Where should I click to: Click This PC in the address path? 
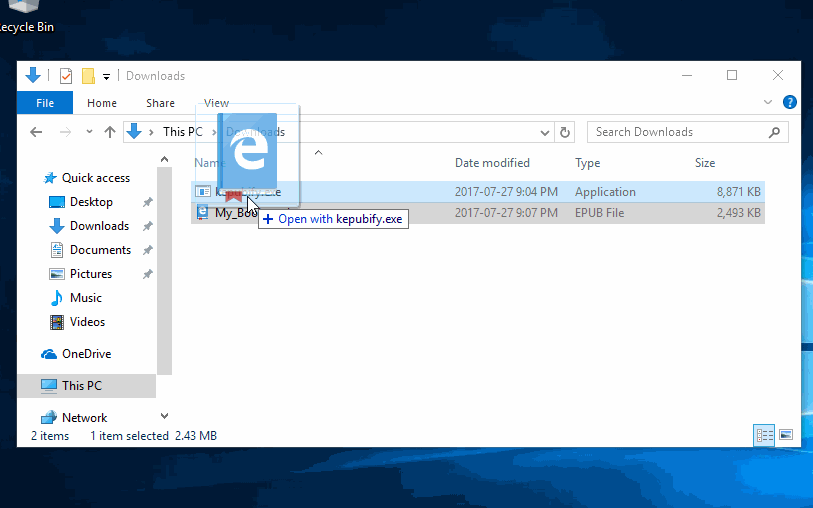pos(183,132)
